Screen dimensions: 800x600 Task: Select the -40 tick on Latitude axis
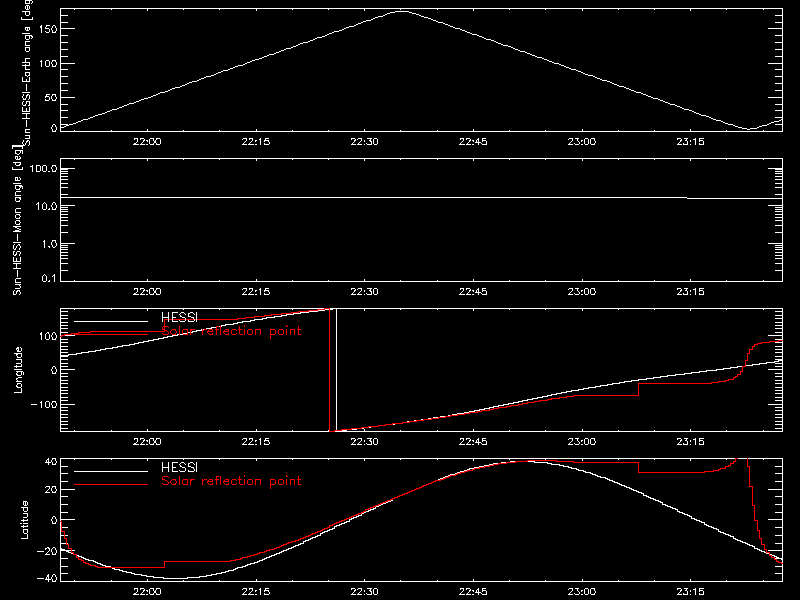point(47,578)
